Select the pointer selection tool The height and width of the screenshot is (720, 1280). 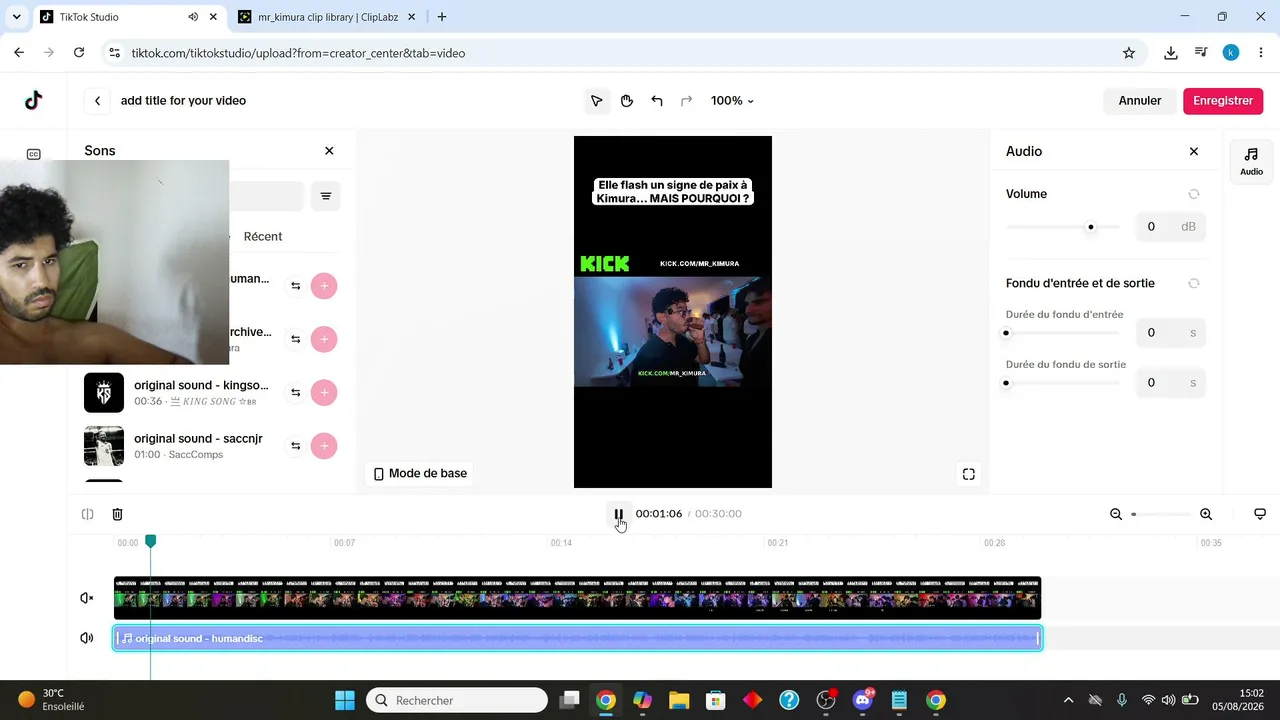(x=597, y=101)
